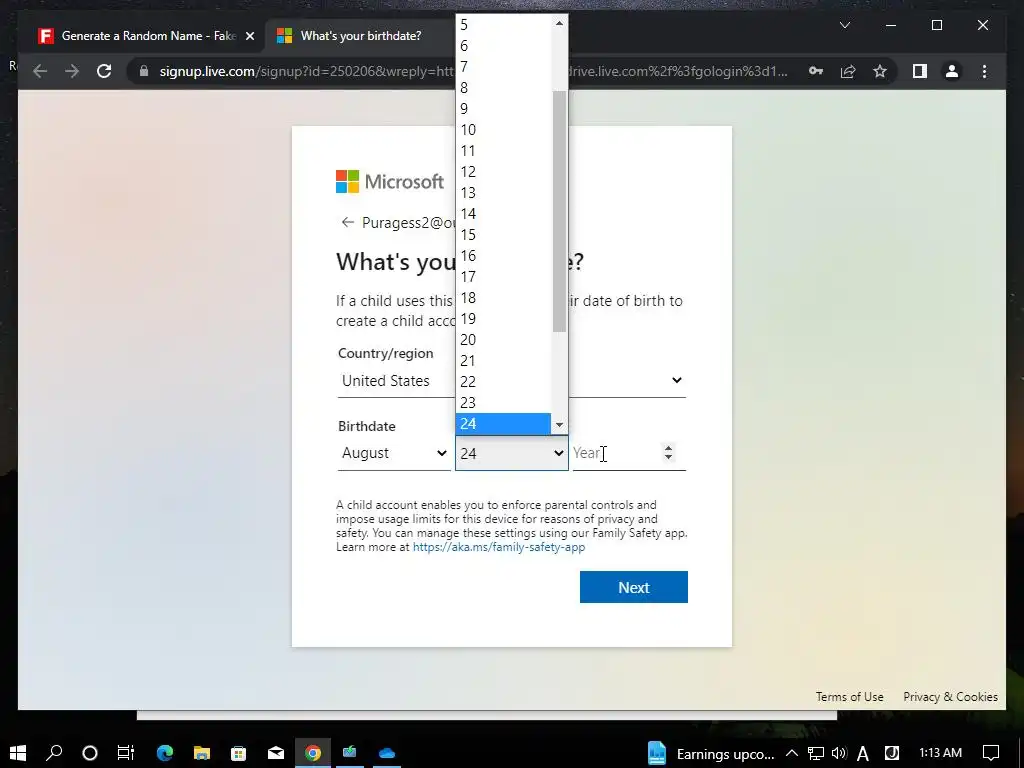1024x768 pixels.
Task: Click the day list scroll-up arrow
Action: (559, 24)
